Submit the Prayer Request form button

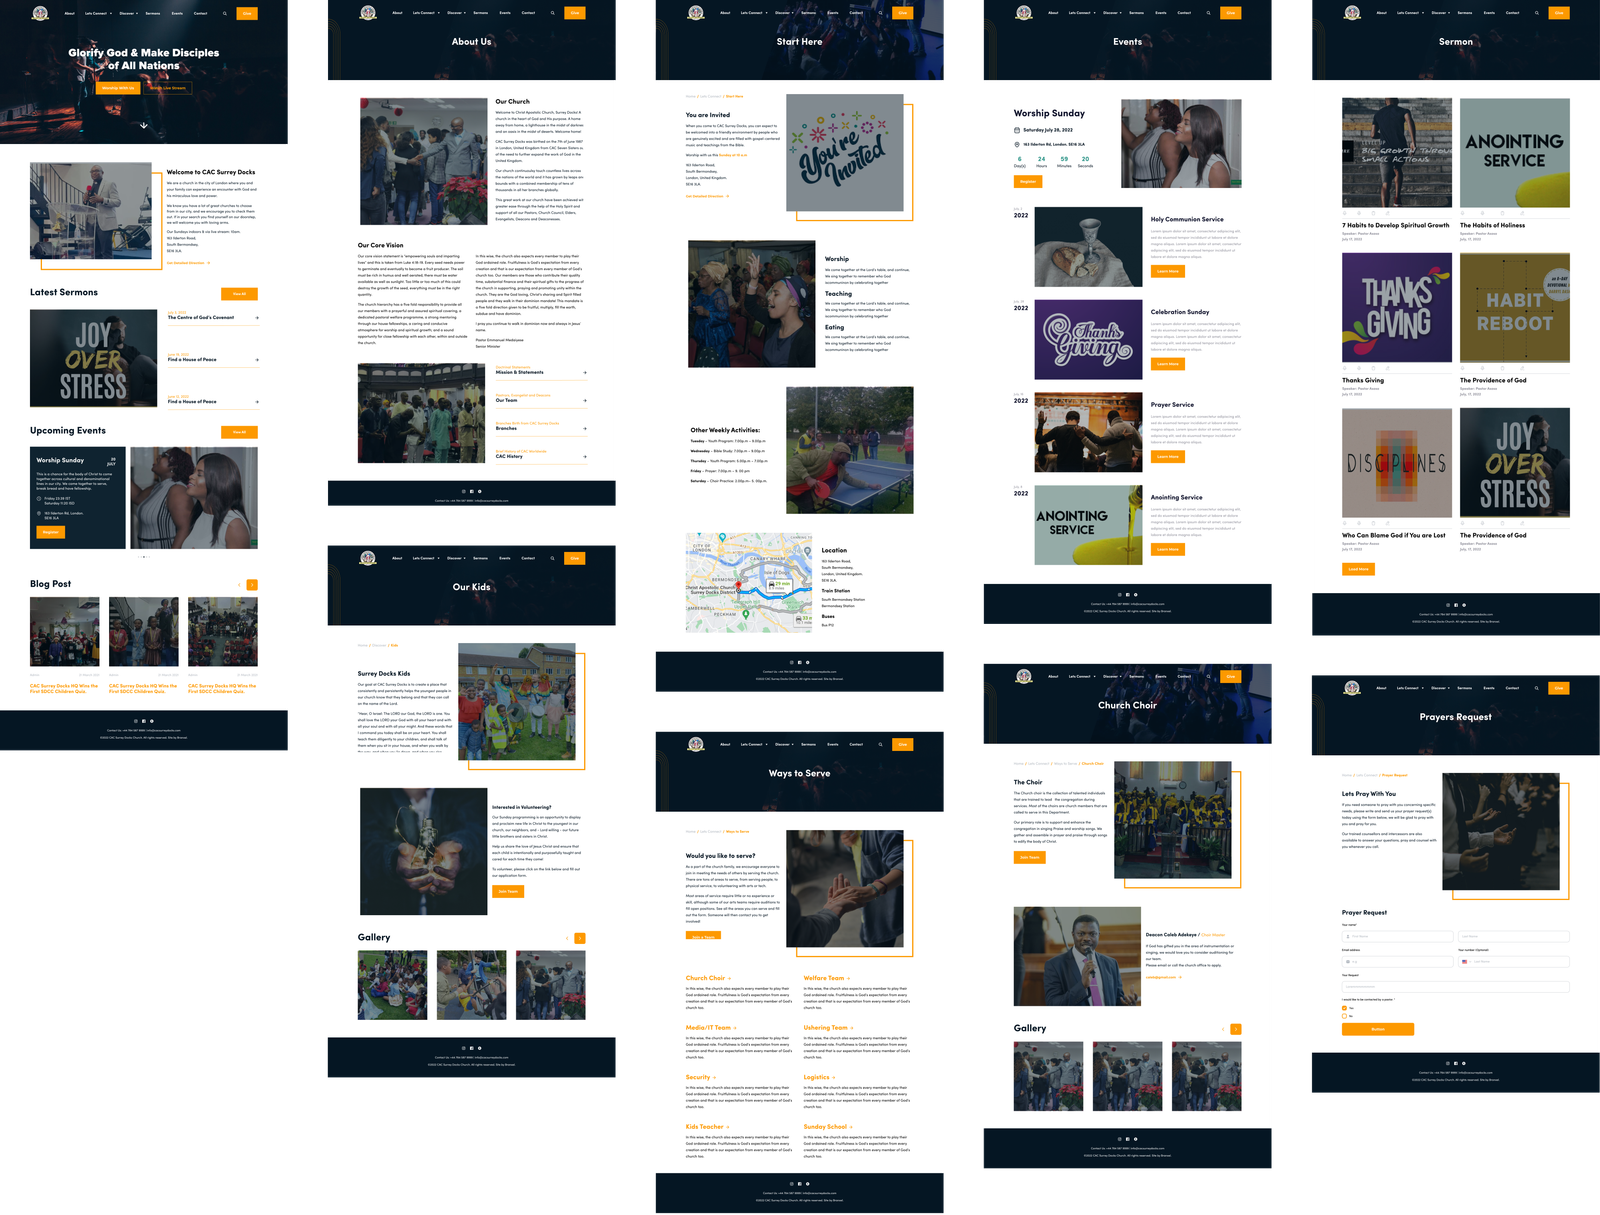[1378, 1029]
